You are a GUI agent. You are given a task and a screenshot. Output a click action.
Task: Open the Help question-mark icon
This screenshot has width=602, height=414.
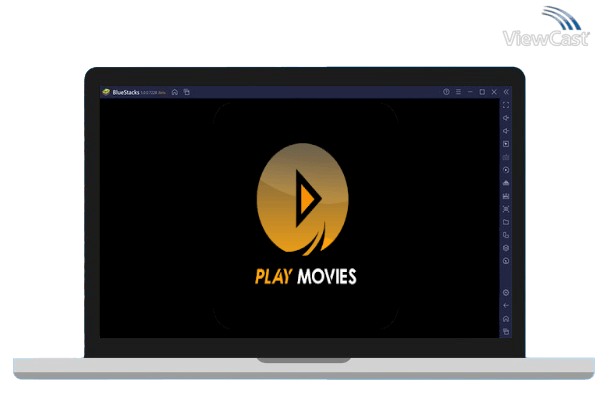(x=446, y=92)
